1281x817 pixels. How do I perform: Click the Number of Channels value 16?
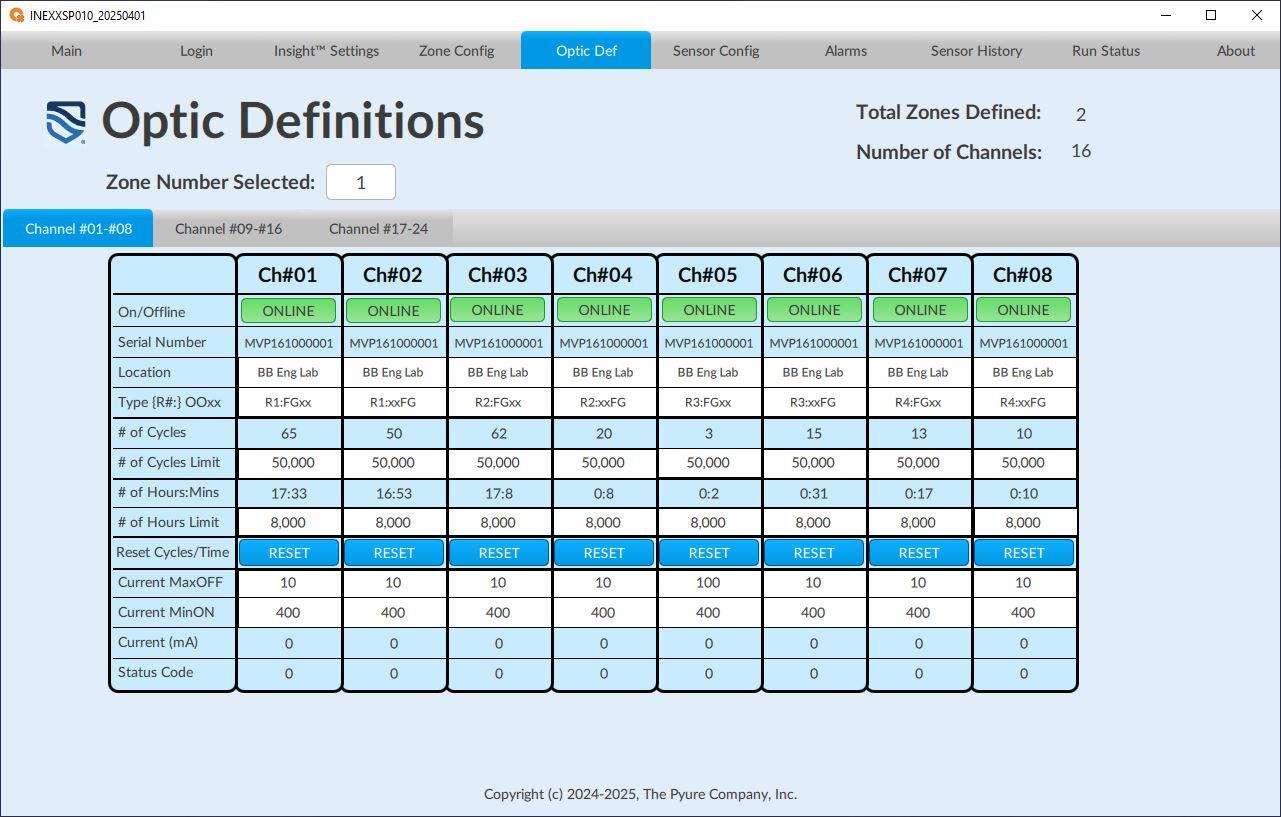pyautogui.click(x=1081, y=151)
